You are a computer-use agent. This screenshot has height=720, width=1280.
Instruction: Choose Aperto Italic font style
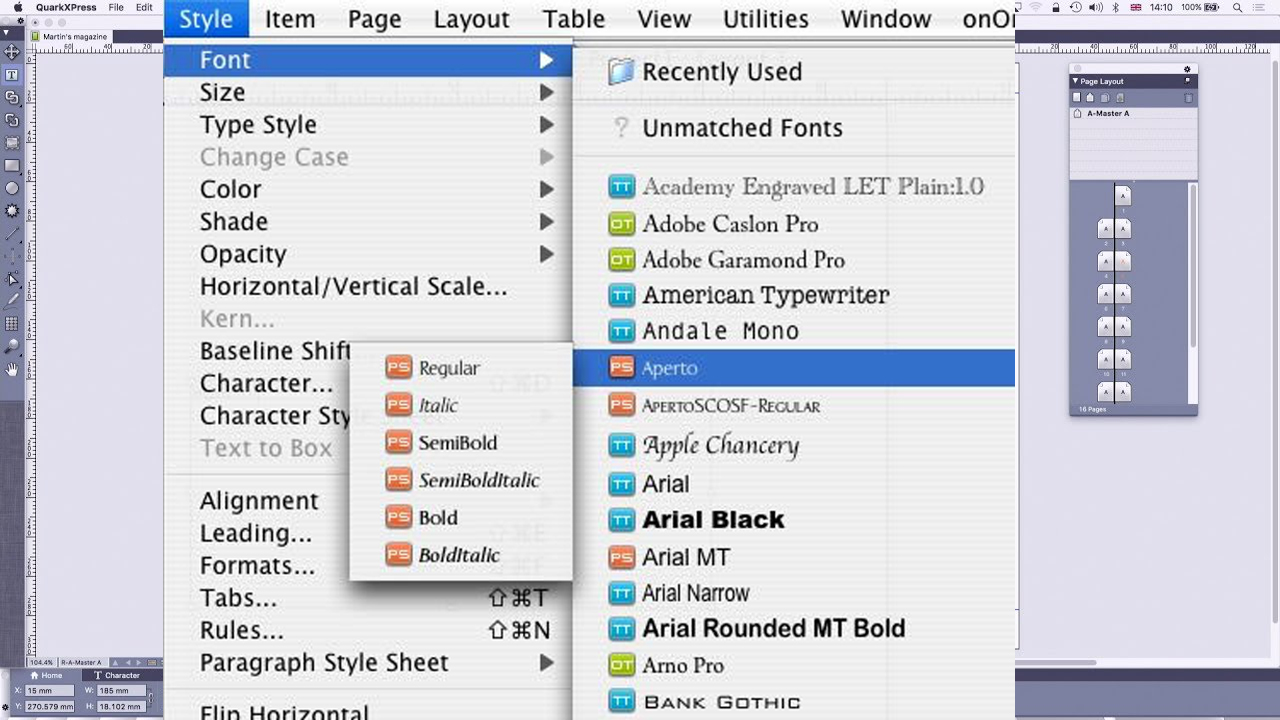(461, 405)
